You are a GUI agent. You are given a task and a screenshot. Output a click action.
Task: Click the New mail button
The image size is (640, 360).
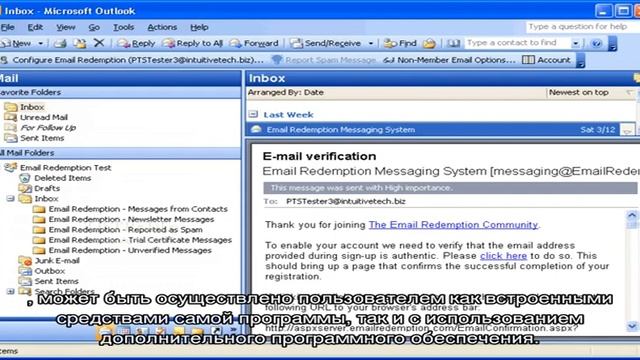pos(16,43)
